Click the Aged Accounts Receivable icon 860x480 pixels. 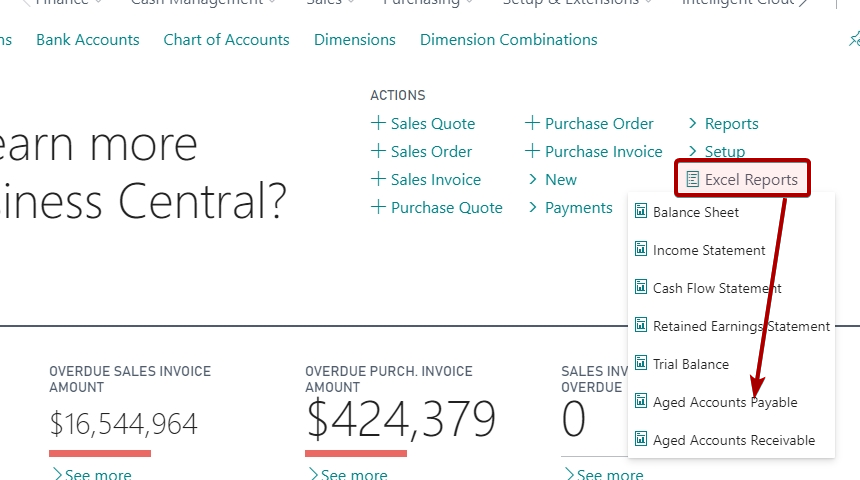(641, 439)
